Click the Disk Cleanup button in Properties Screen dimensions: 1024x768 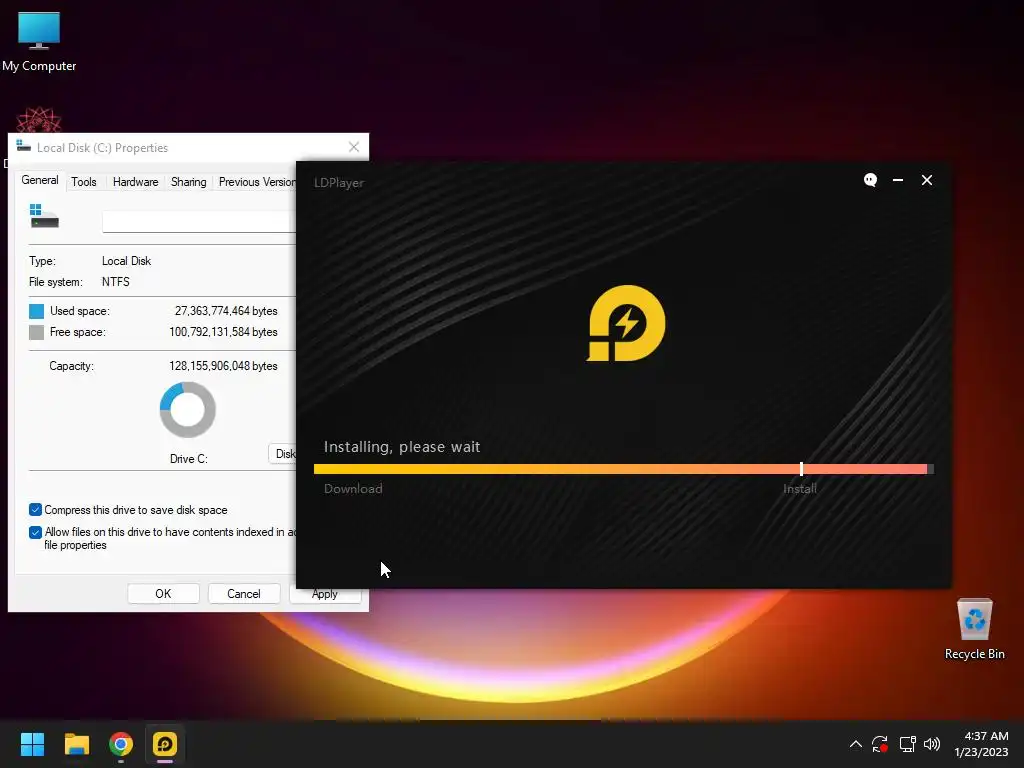coord(283,454)
